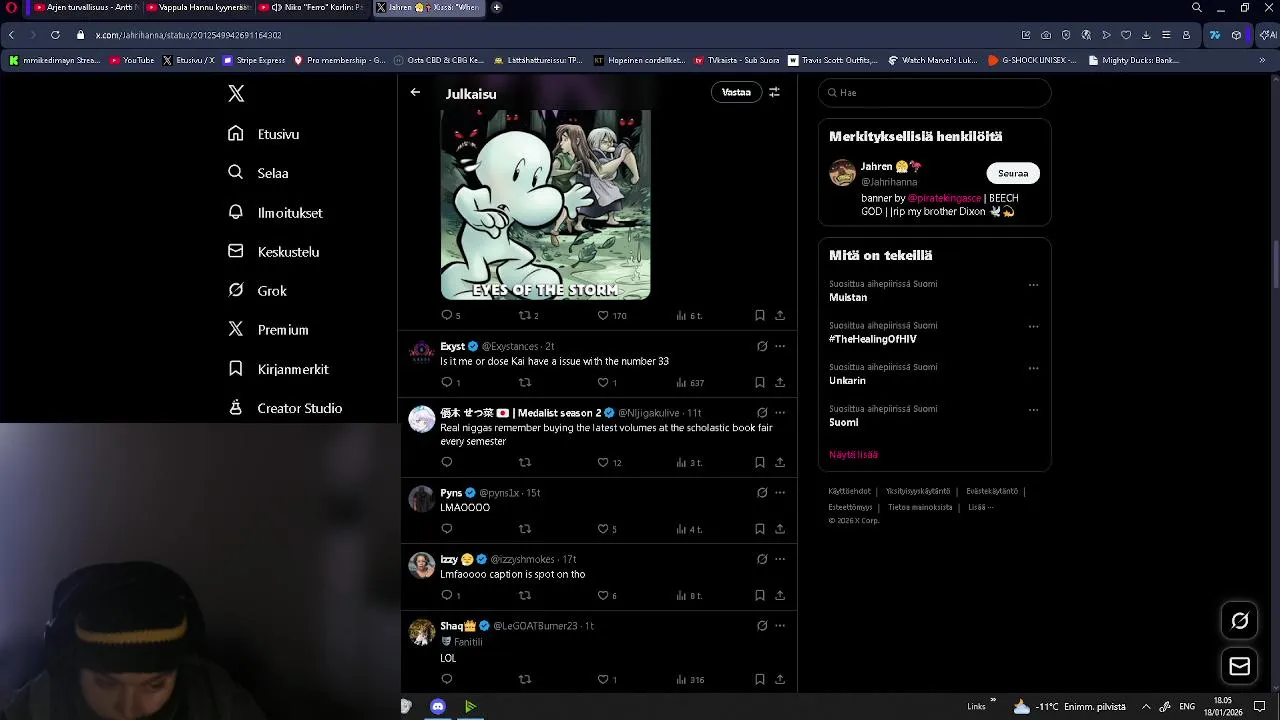1280x720 pixels.
Task: Open more options on Exyst's reply
Action: coord(780,346)
